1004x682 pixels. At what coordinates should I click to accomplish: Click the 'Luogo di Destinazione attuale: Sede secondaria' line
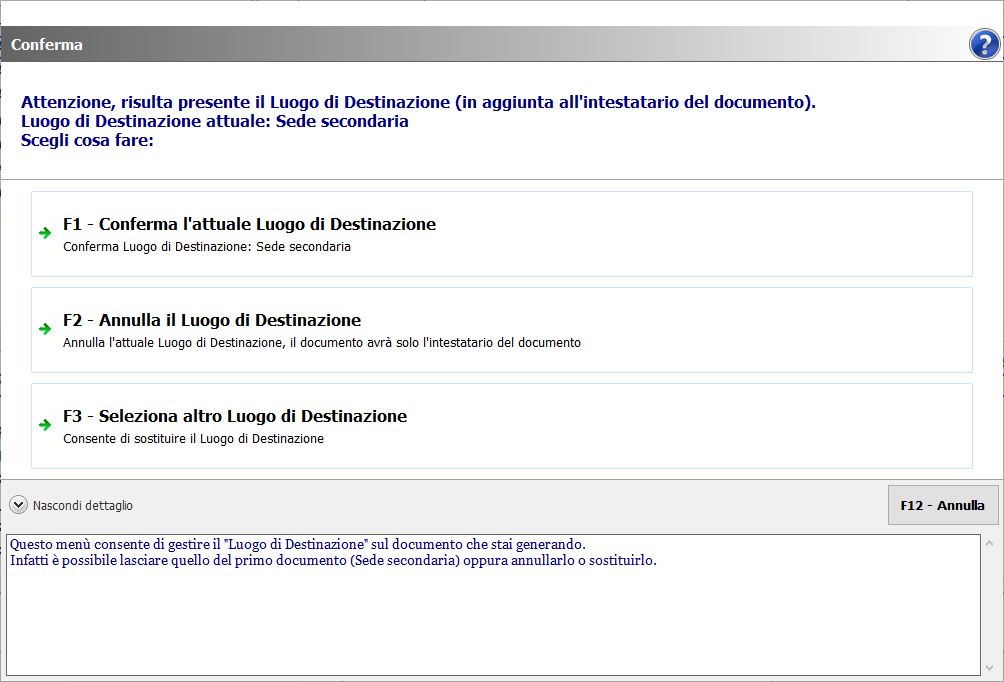pos(214,121)
